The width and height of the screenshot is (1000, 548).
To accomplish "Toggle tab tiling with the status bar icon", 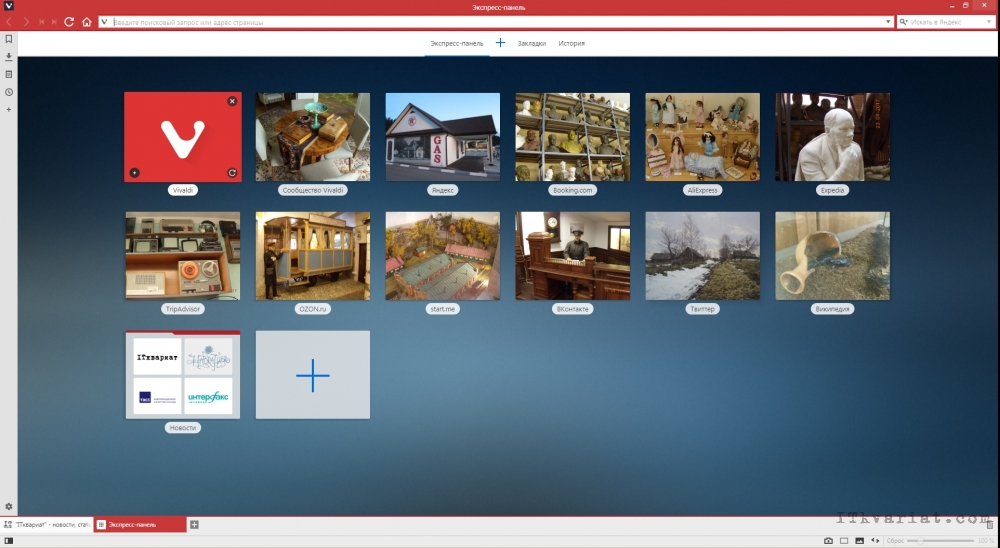I will [844, 541].
